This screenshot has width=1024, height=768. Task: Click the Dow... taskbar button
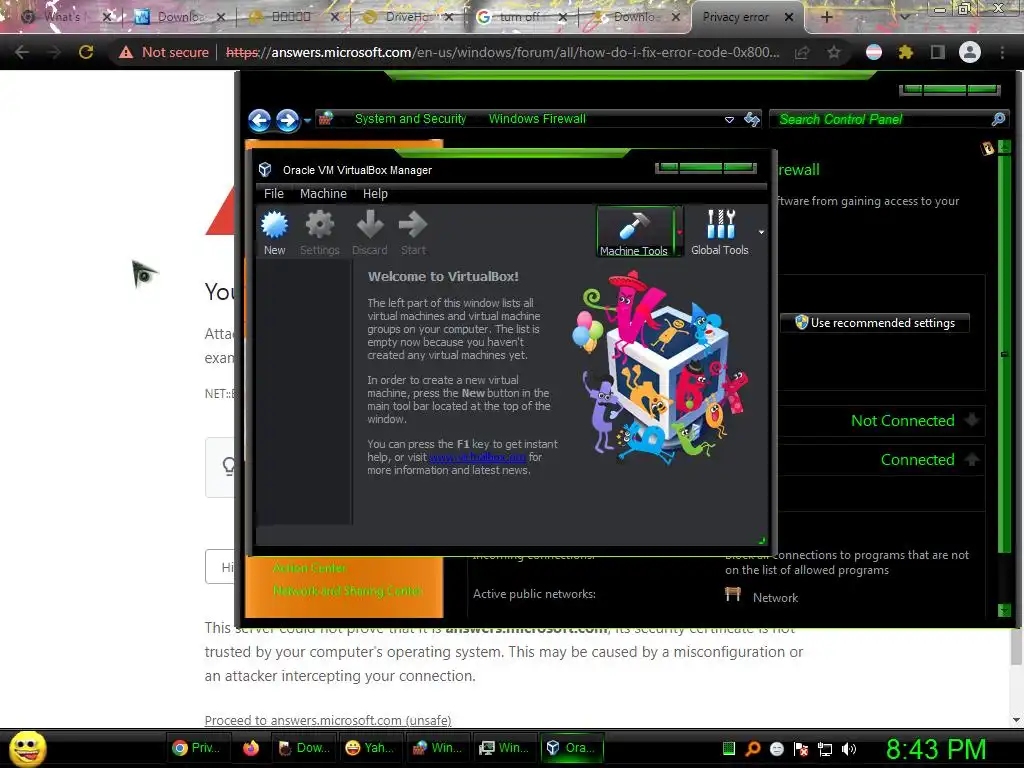click(x=304, y=748)
